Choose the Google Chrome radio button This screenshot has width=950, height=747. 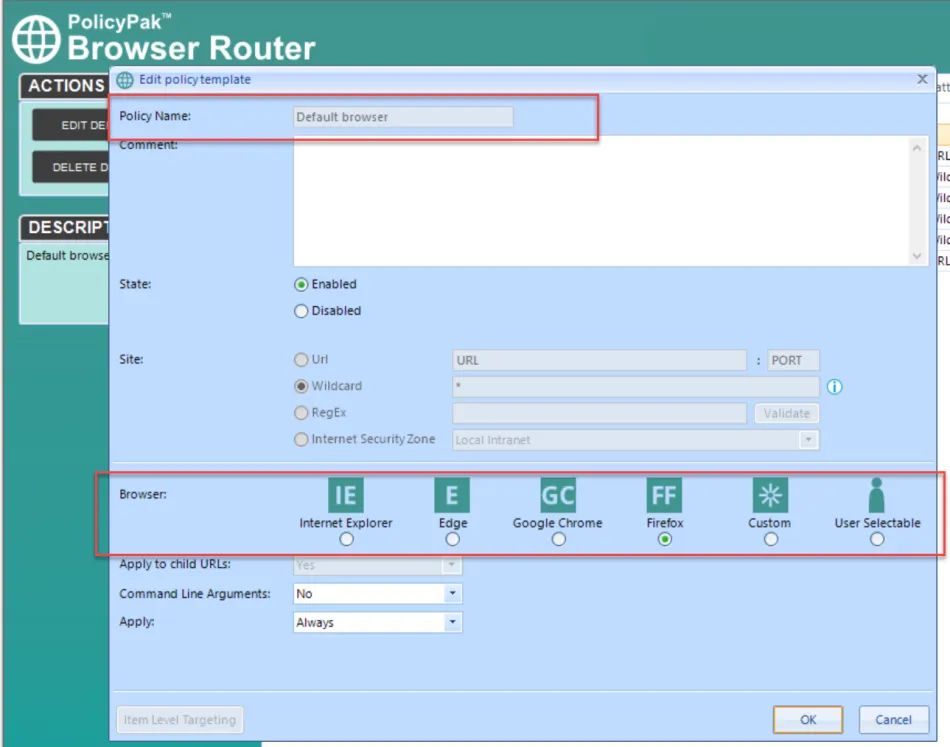pyautogui.click(x=558, y=539)
